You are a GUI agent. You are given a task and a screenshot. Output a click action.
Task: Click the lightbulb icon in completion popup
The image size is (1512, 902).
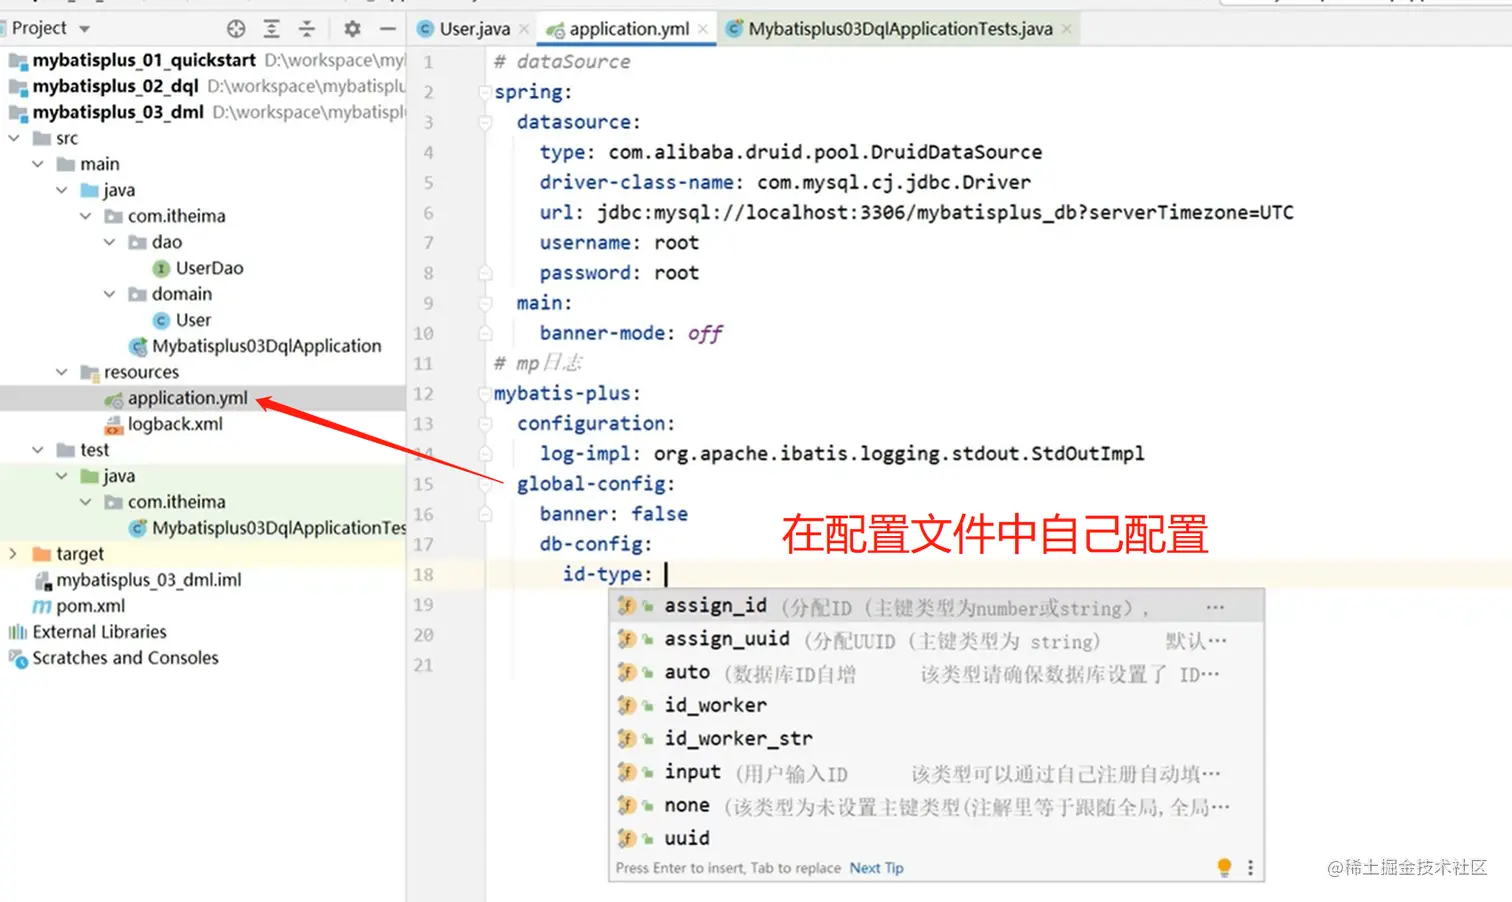click(x=1224, y=868)
